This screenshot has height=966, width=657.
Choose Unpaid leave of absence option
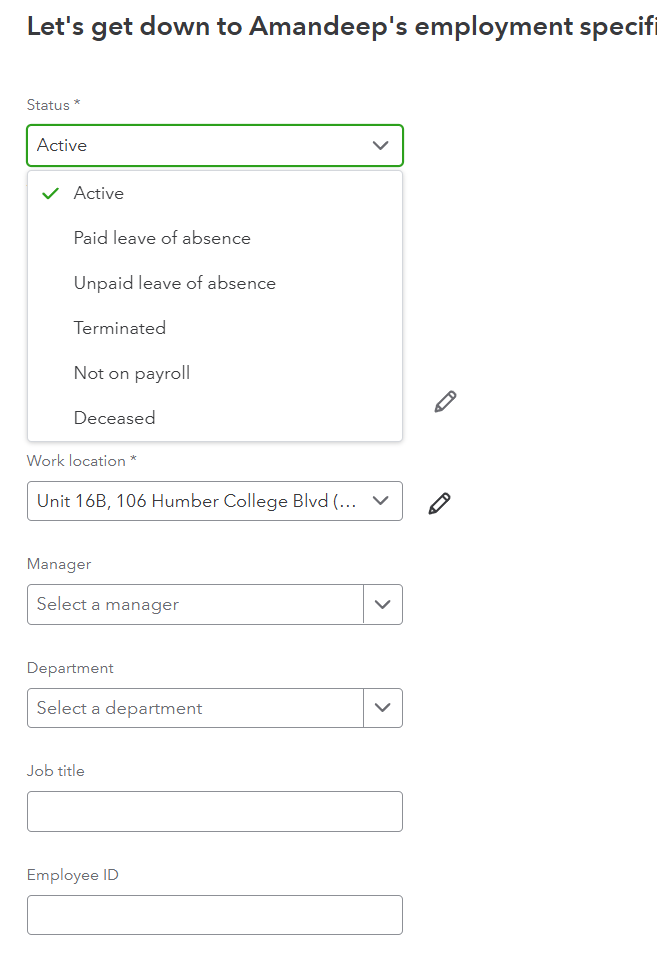tap(174, 284)
